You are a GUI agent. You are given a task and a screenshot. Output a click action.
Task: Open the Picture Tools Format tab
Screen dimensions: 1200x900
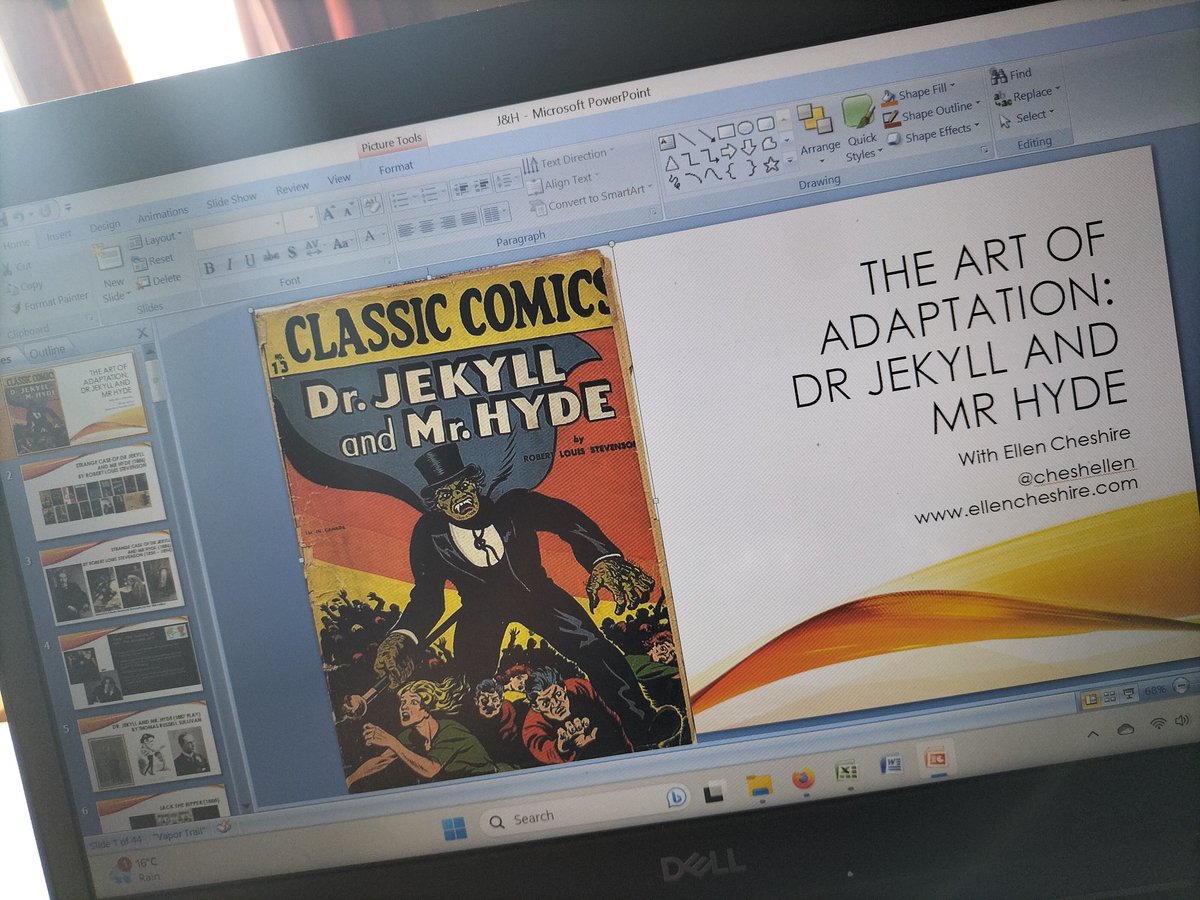point(395,168)
